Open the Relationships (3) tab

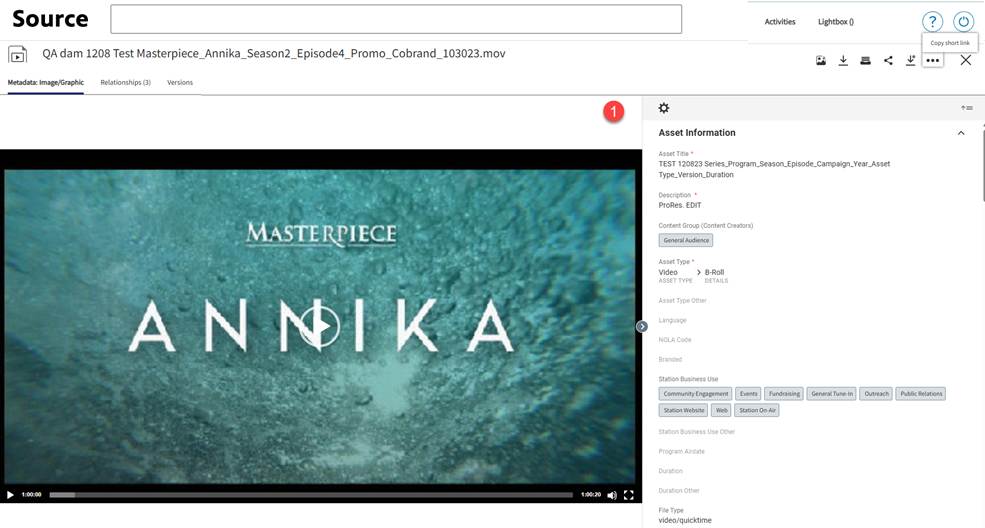pyautogui.click(x=126, y=82)
